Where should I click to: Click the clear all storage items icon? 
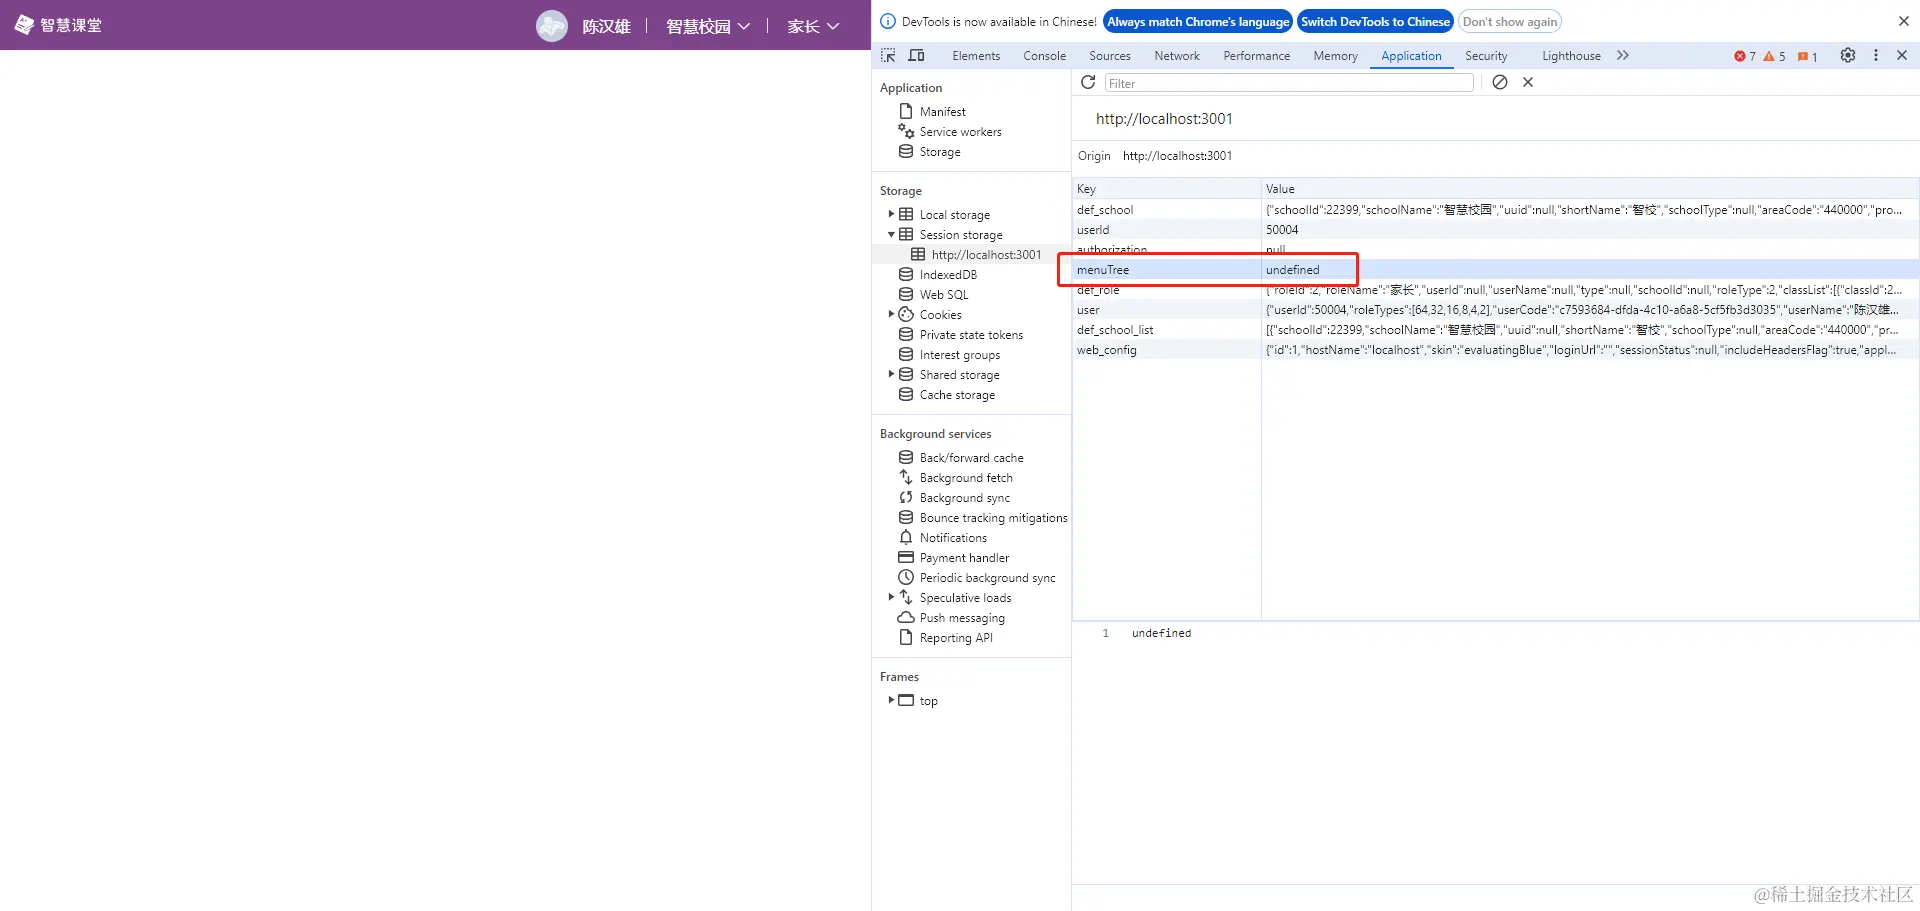click(1500, 83)
